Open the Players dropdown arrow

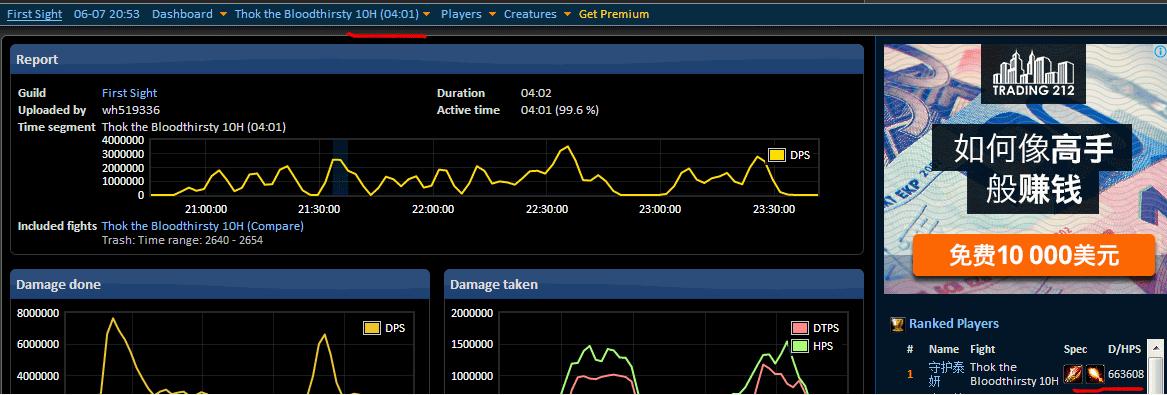[x=492, y=14]
